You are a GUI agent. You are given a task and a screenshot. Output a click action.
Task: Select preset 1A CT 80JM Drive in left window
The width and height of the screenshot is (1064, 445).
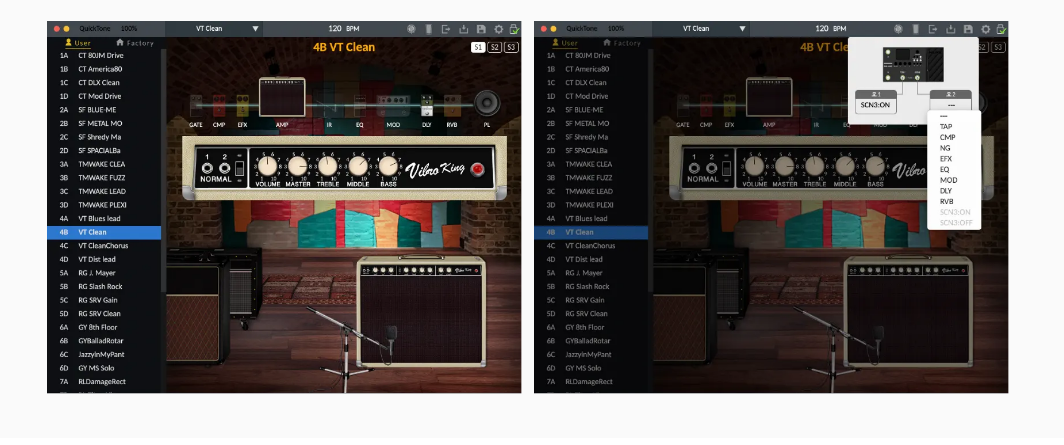pyautogui.click(x=104, y=56)
